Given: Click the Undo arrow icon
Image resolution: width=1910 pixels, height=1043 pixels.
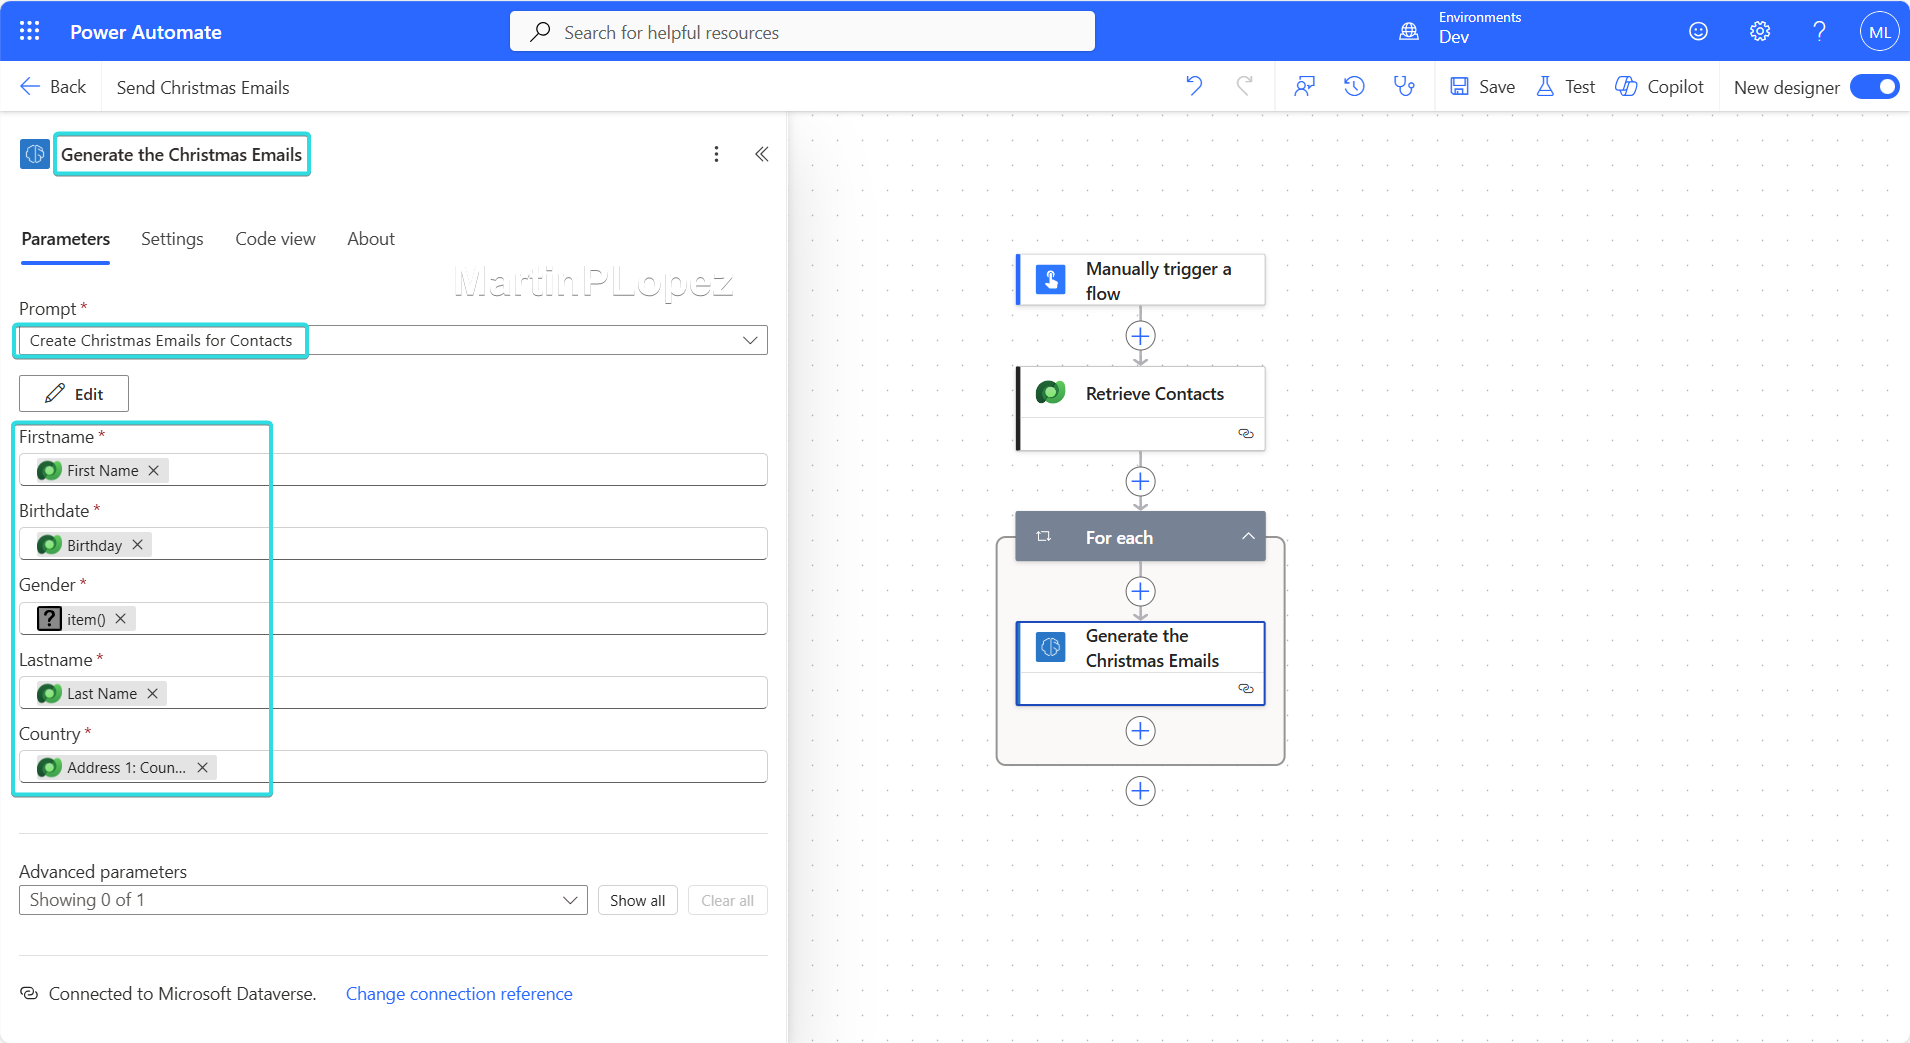Looking at the screenshot, I should [x=1194, y=86].
